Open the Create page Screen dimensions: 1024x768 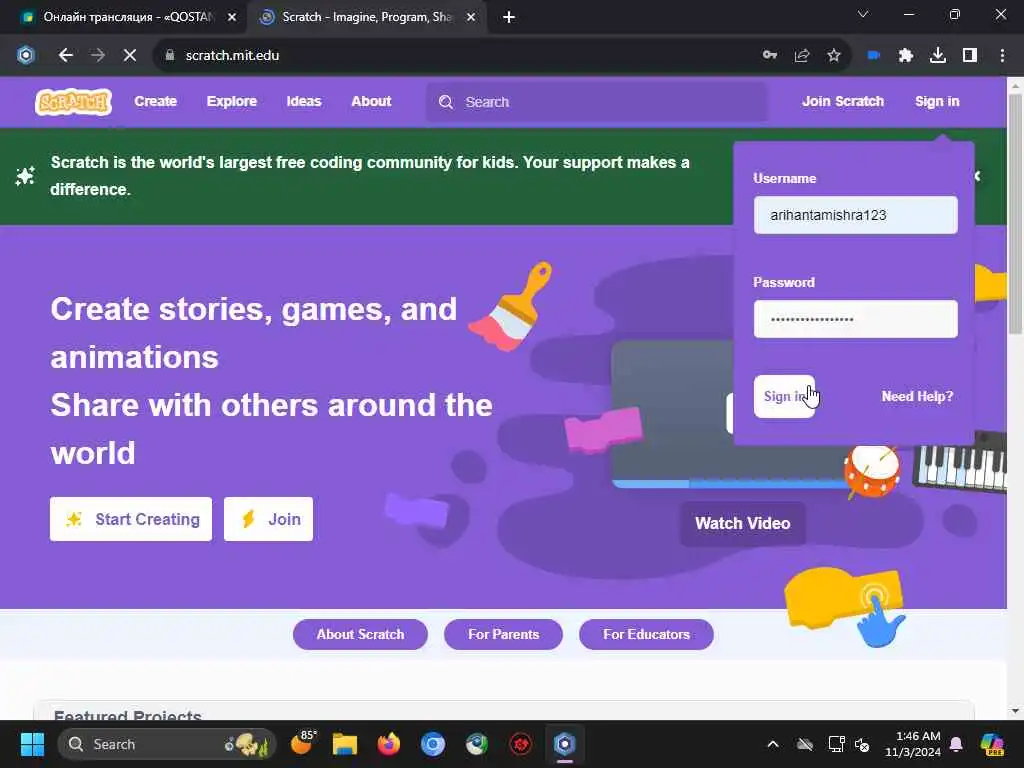[x=155, y=101]
